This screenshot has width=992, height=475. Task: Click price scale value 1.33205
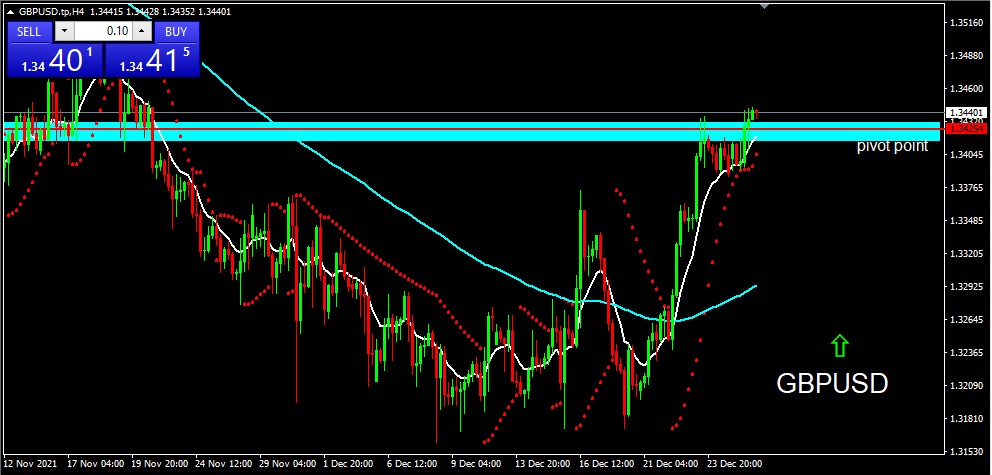967,254
